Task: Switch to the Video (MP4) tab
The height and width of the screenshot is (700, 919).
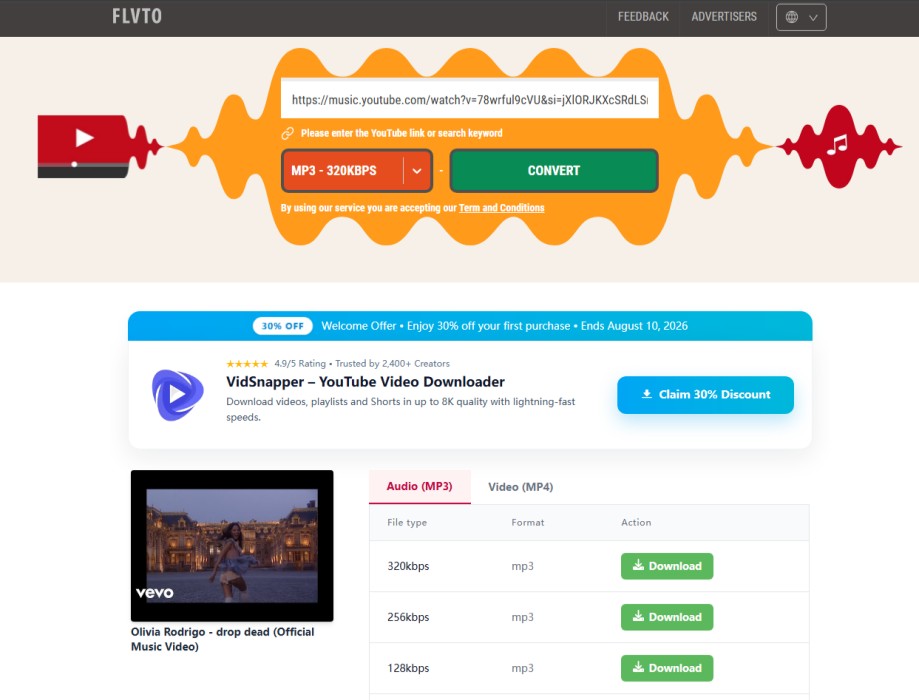Action: (520, 487)
